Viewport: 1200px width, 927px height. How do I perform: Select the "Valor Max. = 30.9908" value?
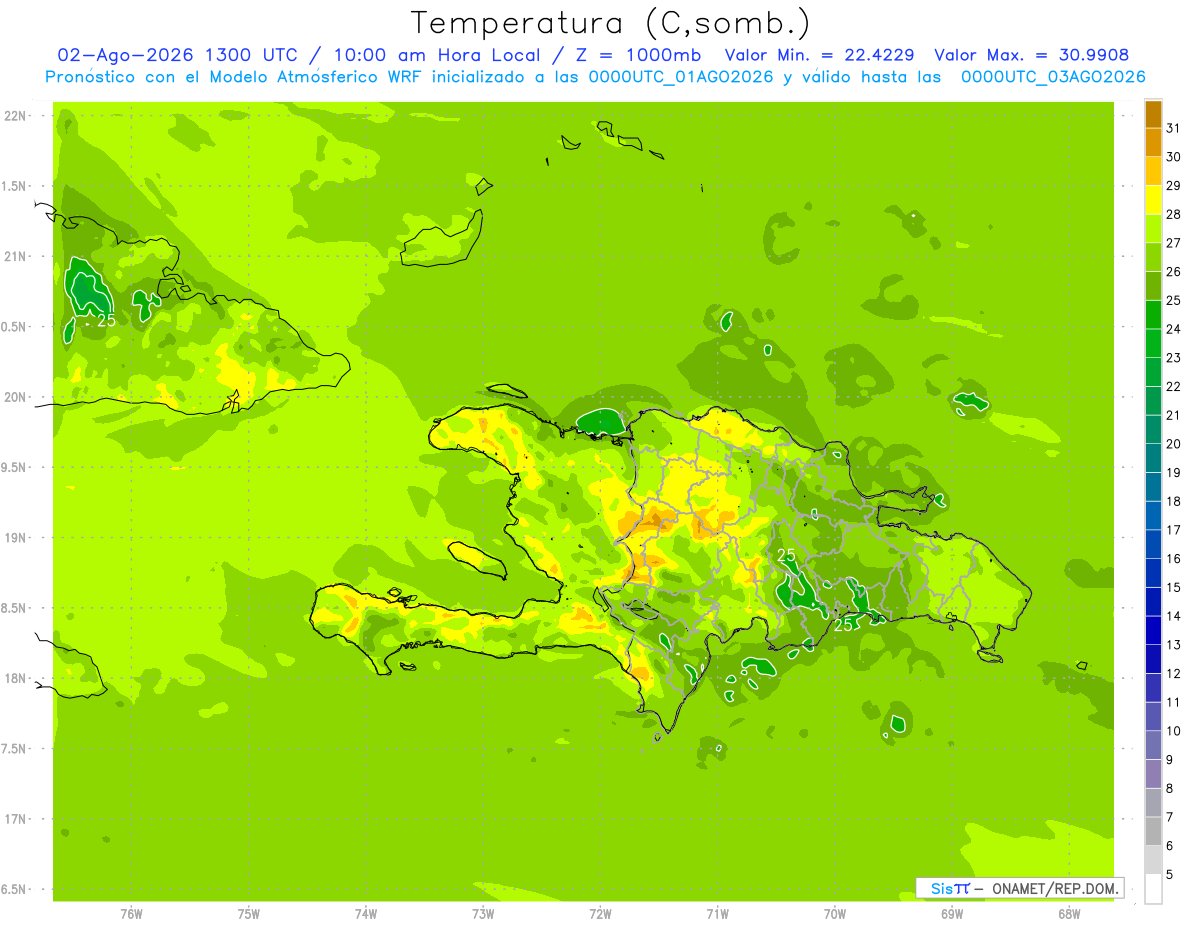(x=1032, y=55)
